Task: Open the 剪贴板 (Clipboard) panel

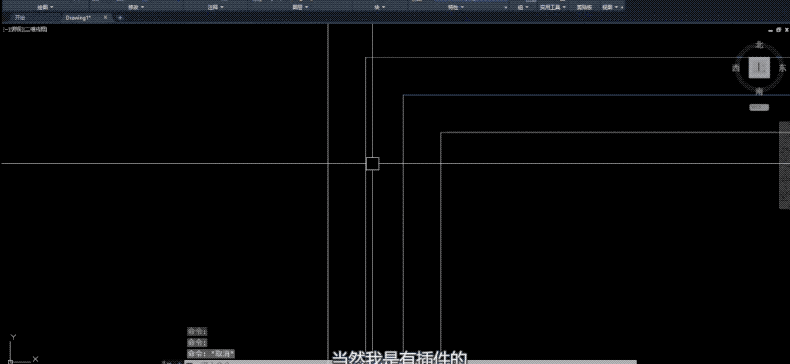Action: coord(584,7)
